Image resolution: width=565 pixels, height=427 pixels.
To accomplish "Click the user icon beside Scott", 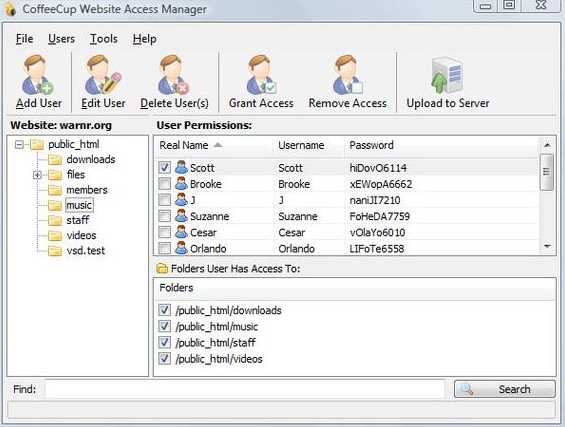I will coord(181,168).
